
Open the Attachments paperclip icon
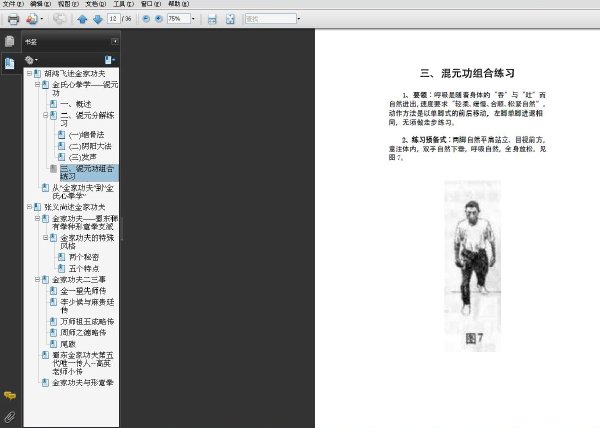coord(10,416)
